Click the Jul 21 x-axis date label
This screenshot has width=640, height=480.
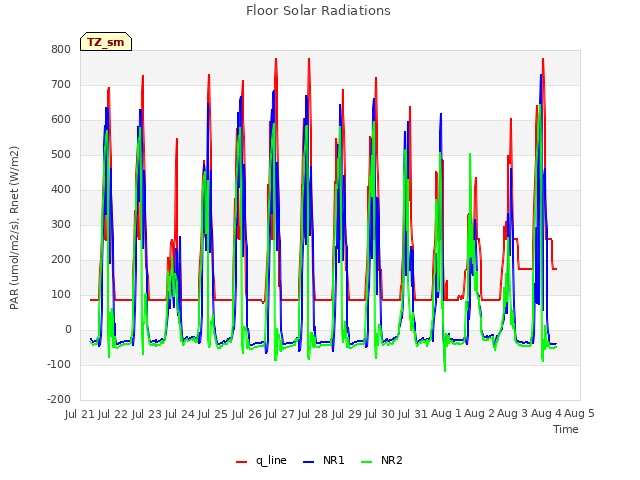click(80, 414)
